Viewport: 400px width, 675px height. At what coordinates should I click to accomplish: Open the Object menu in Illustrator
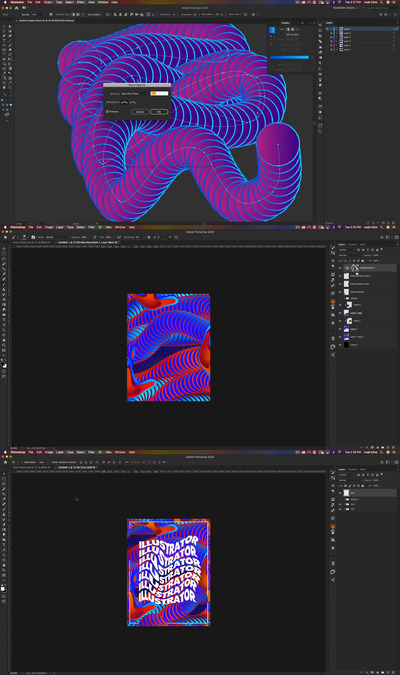click(x=48, y=2)
